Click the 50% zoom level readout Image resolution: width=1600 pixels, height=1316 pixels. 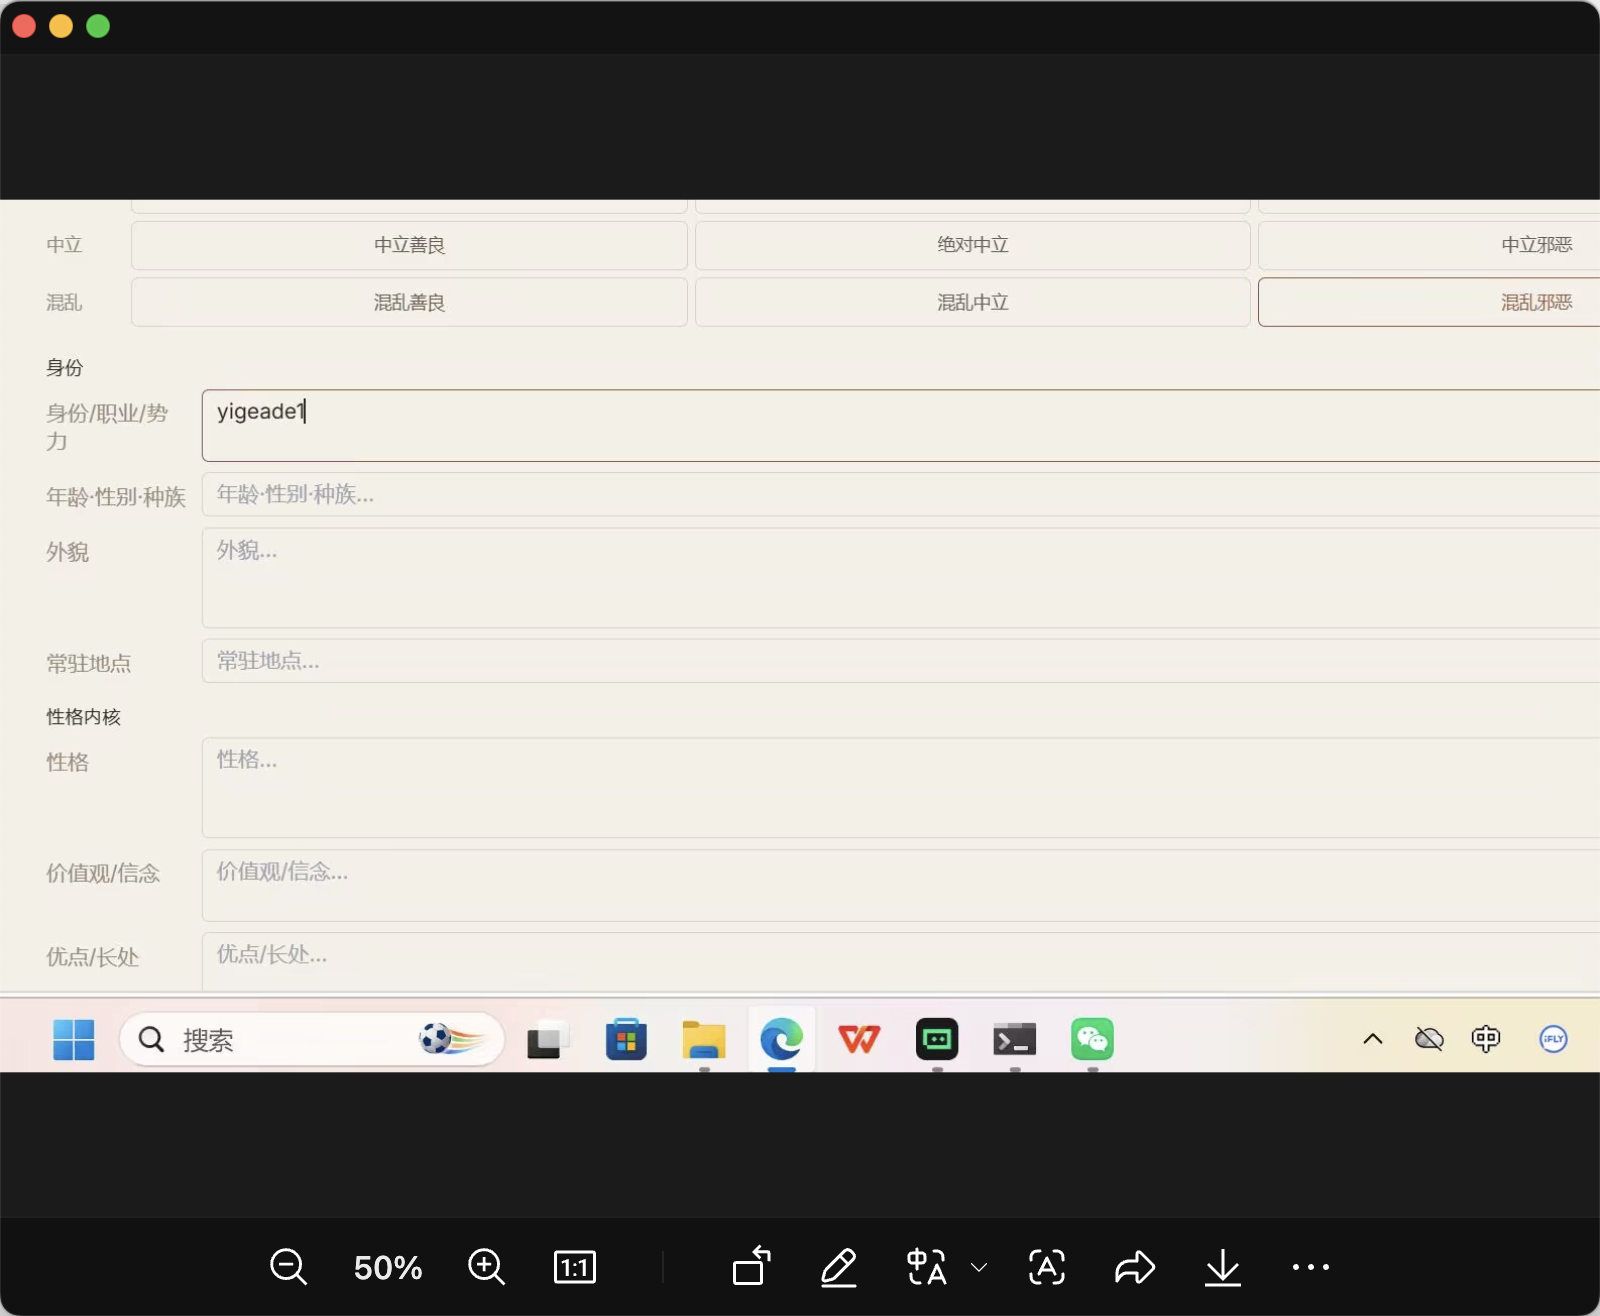click(388, 1267)
